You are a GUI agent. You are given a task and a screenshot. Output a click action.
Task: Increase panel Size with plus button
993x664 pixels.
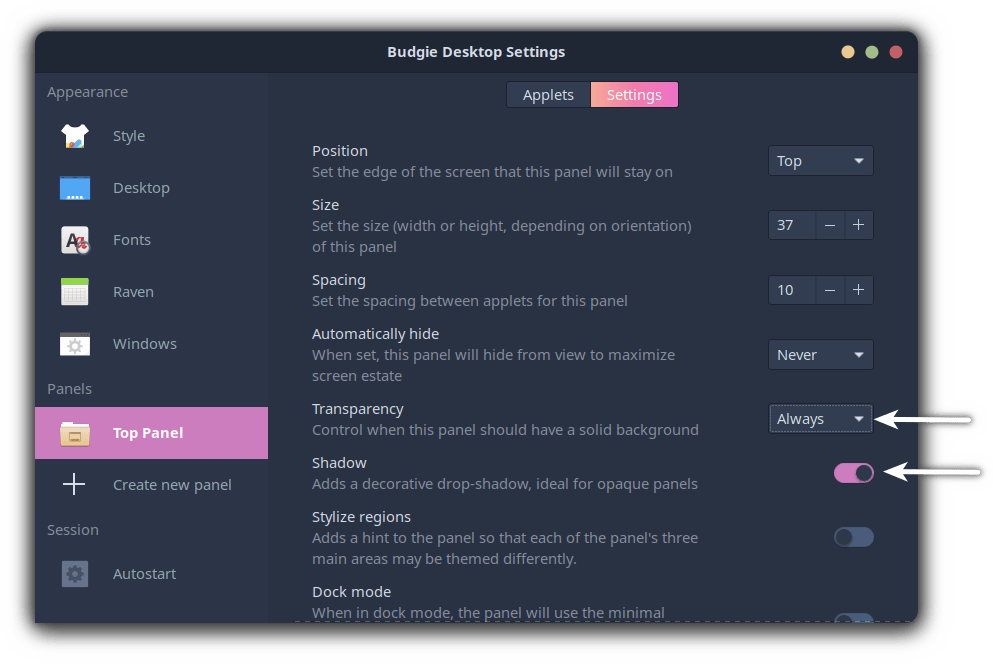(858, 225)
